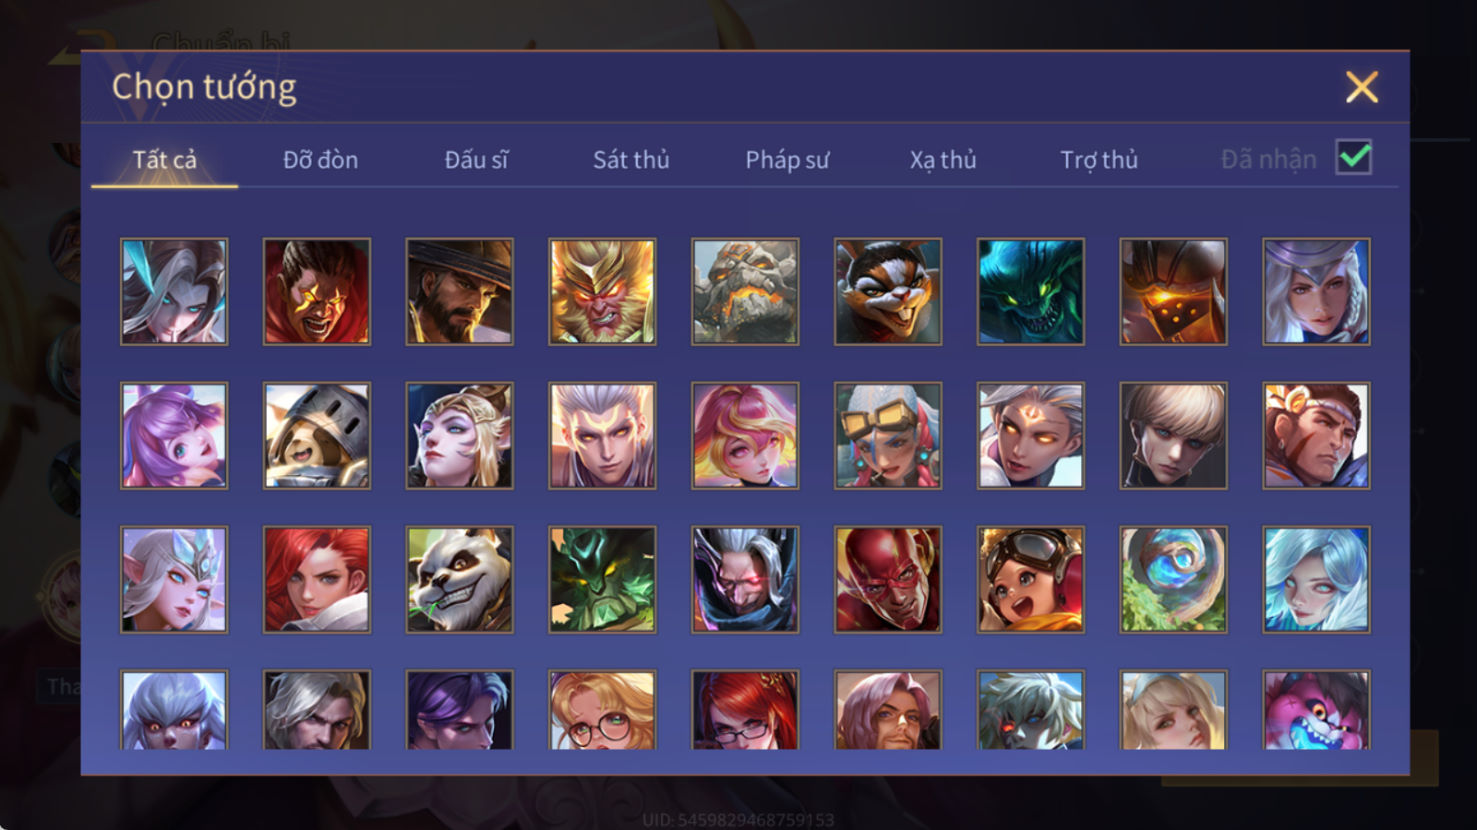Select the blonde girl with glasses hero
Viewport: 1477px width, 830px height.
(602, 710)
